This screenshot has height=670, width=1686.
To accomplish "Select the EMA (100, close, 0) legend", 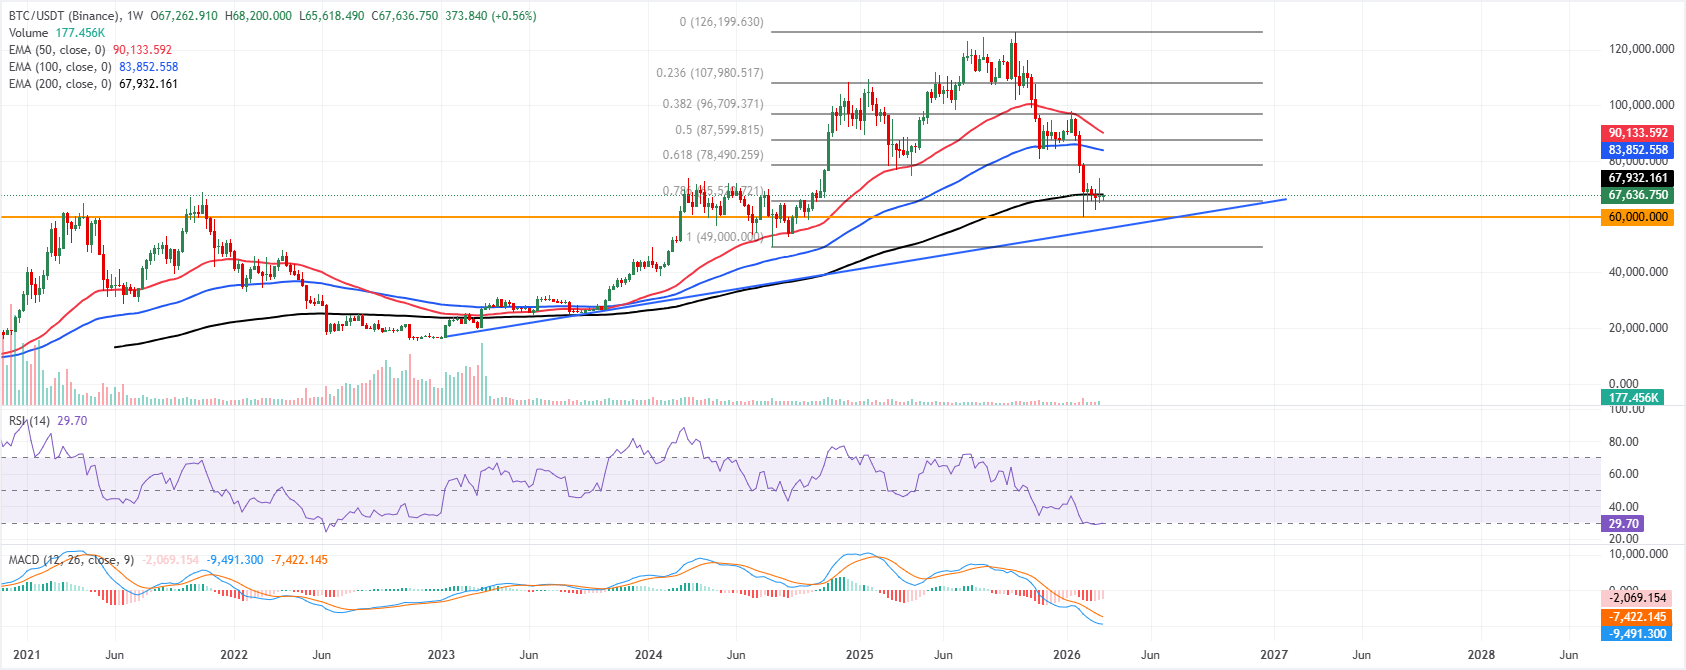I will pyautogui.click(x=60, y=67).
